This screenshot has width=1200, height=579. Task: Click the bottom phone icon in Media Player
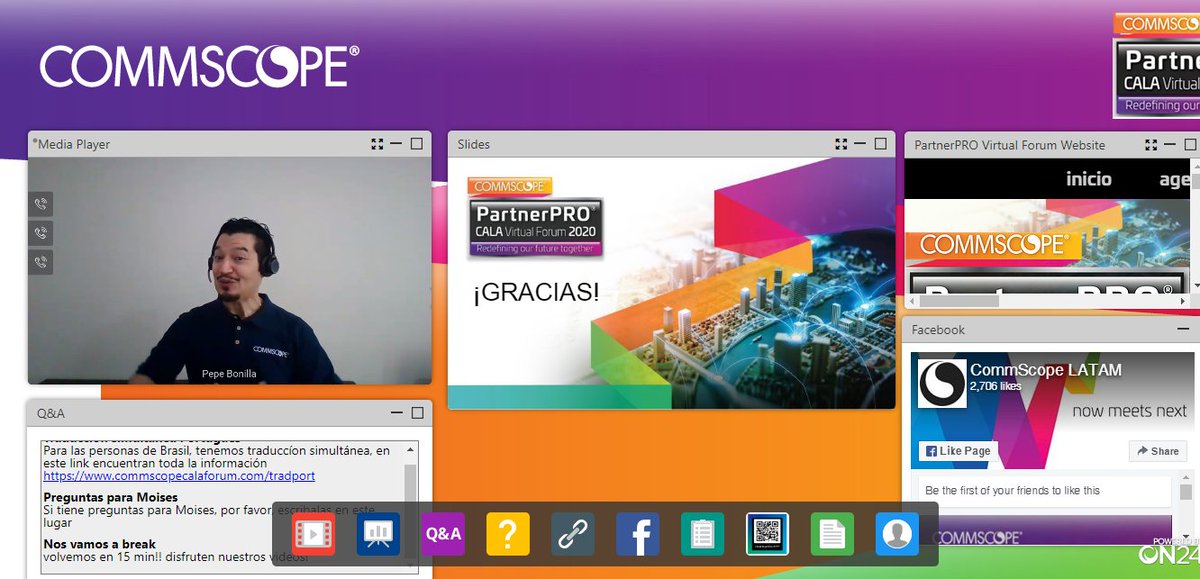pos(41,262)
